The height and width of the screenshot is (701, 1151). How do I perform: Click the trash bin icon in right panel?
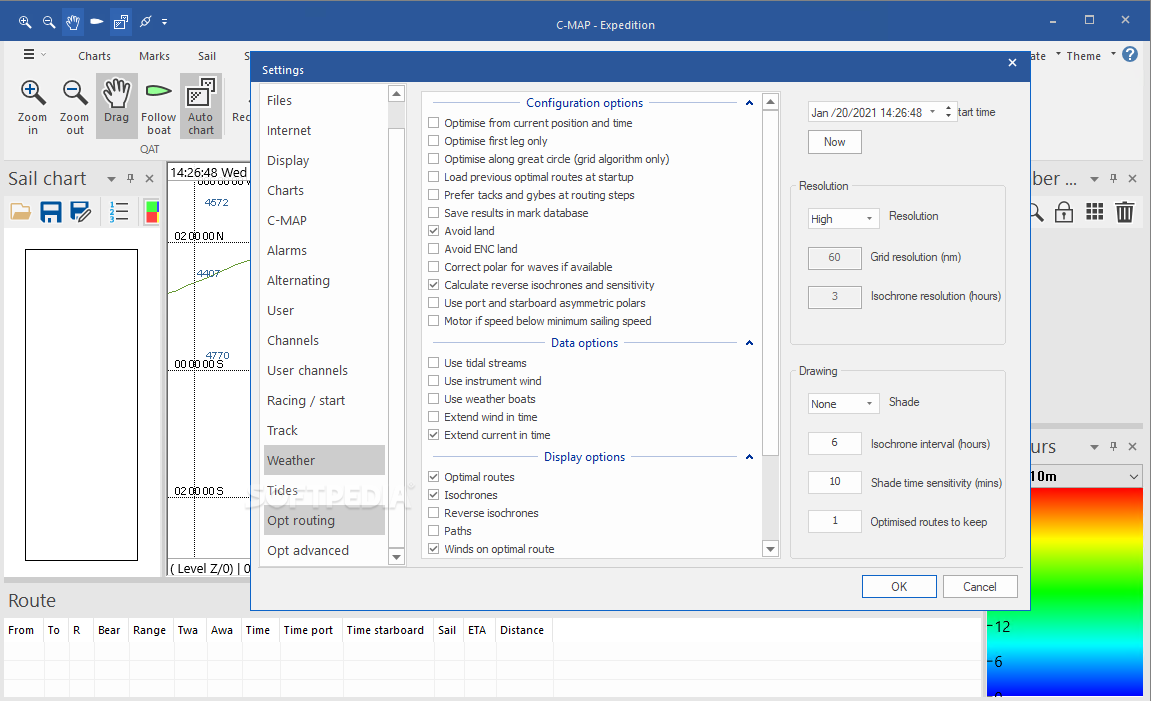tap(1125, 212)
